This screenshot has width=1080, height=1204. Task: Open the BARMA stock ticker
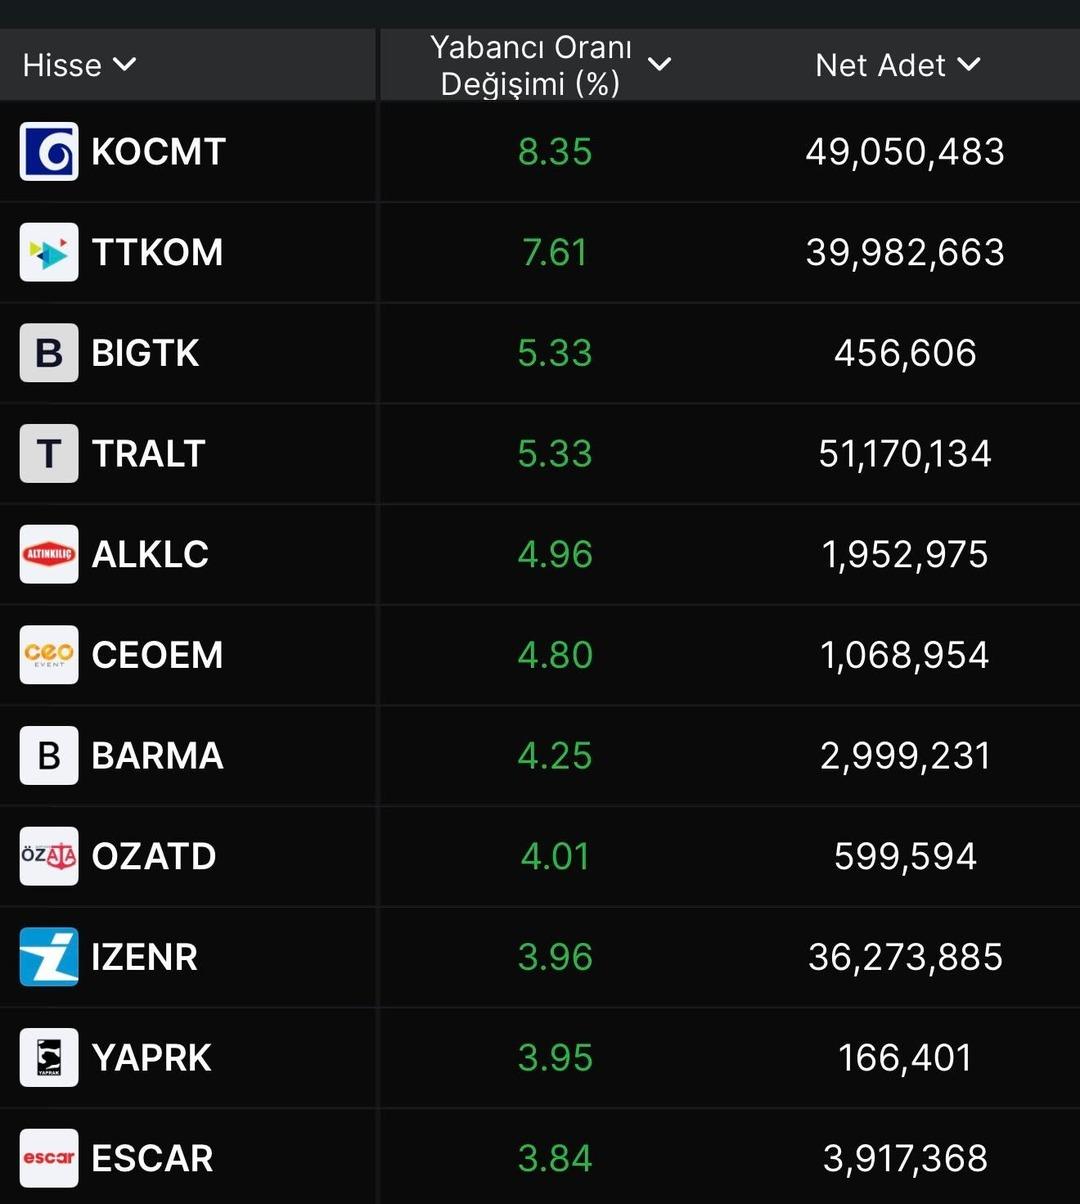pos(157,756)
